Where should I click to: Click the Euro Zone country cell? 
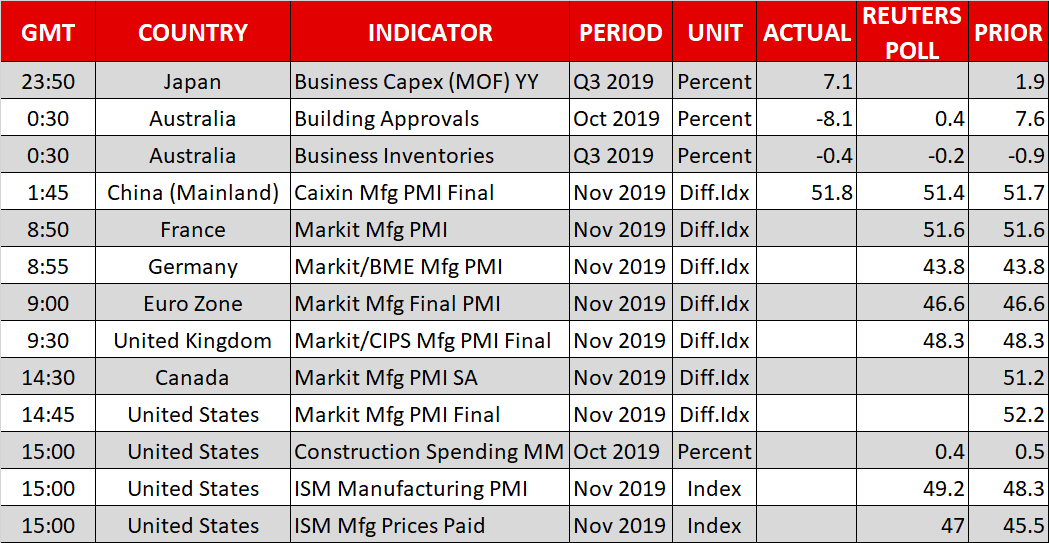[192, 304]
